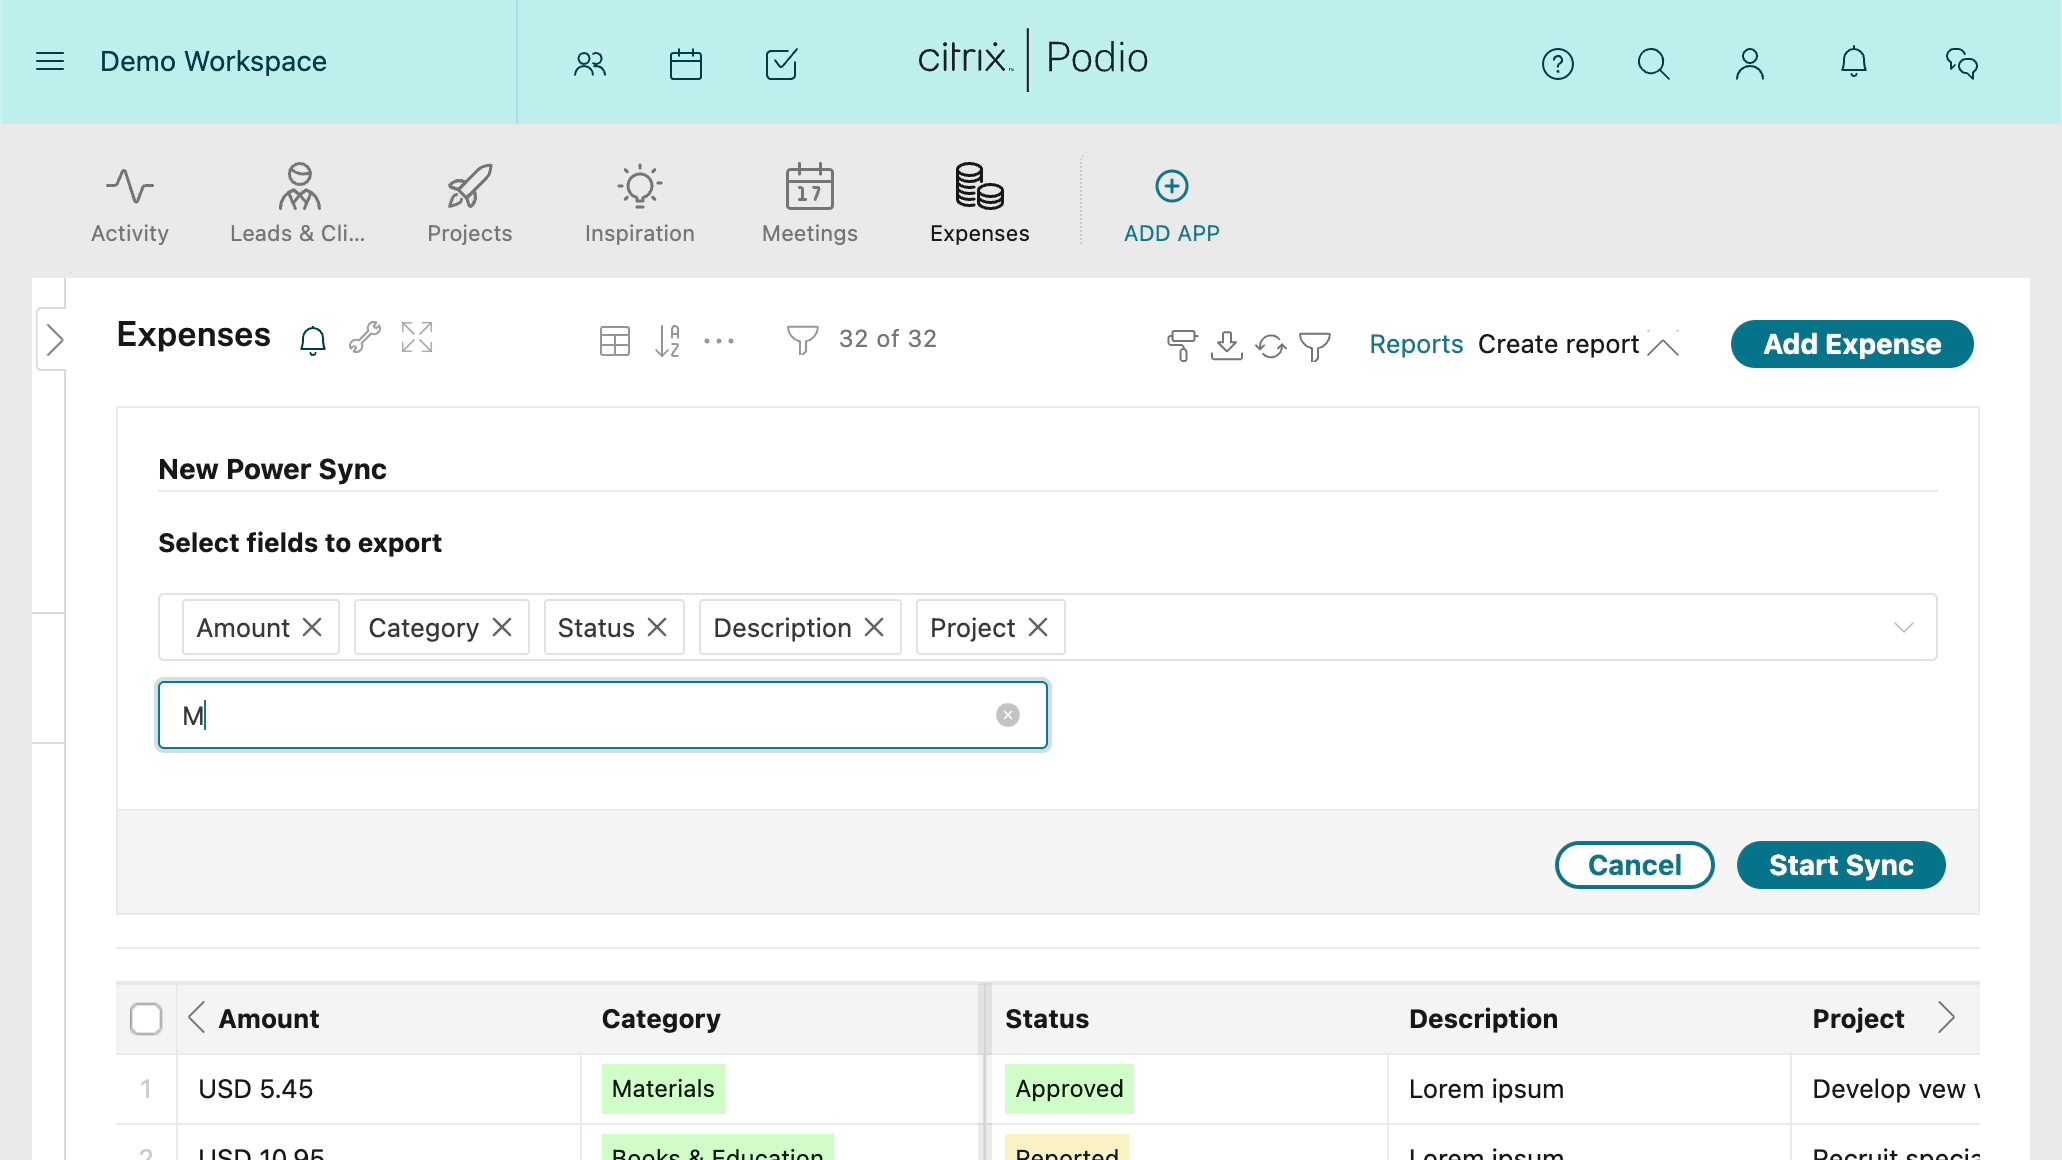Click the help question mark icon
2062x1160 pixels.
coord(1558,64)
